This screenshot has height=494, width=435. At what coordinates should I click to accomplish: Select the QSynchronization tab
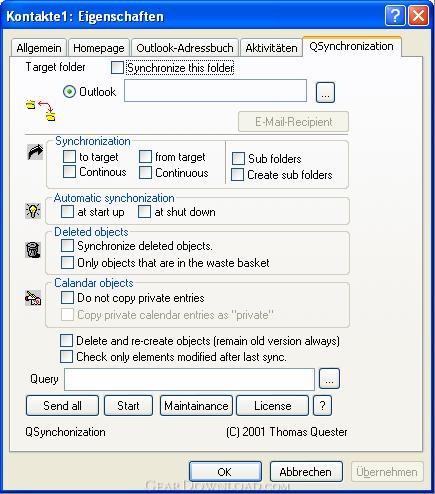tap(351, 46)
